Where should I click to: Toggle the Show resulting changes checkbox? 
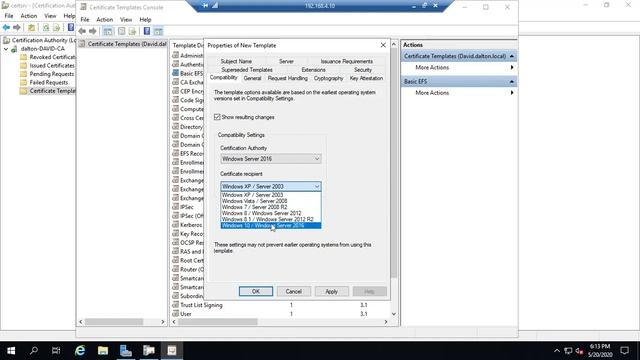coord(217,117)
